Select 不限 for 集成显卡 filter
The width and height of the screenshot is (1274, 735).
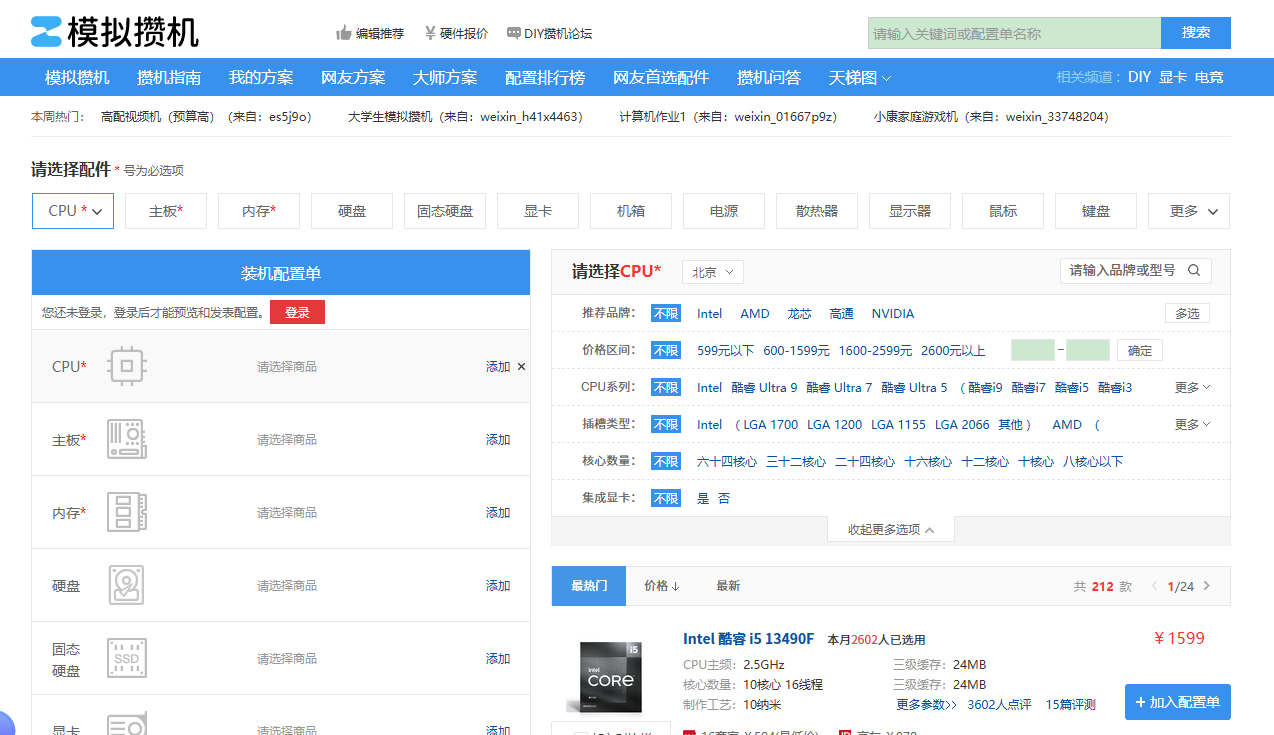pyautogui.click(x=665, y=497)
